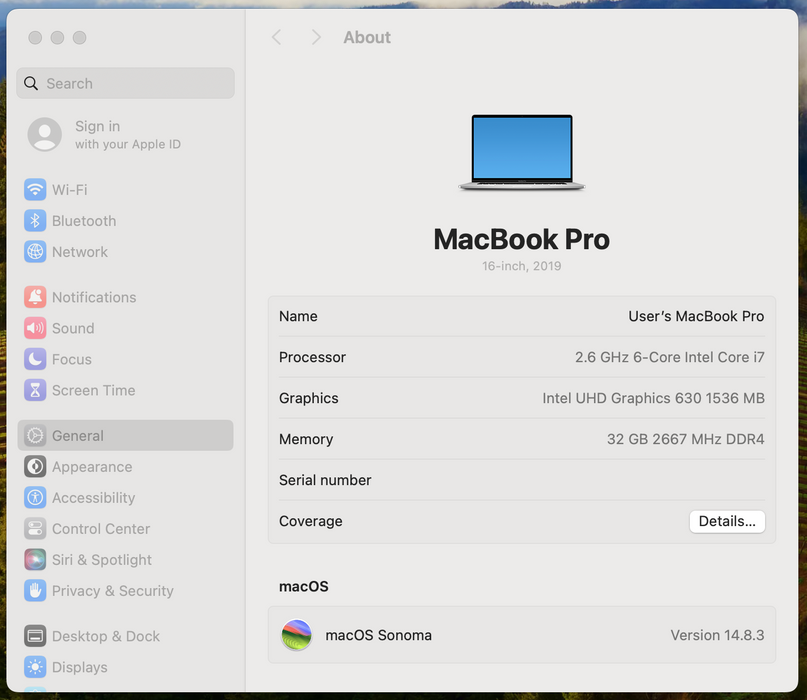Edit the name User's MacBook Pro
Image resolution: width=807 pixels, height=700 pixels.
click(696, 316)
